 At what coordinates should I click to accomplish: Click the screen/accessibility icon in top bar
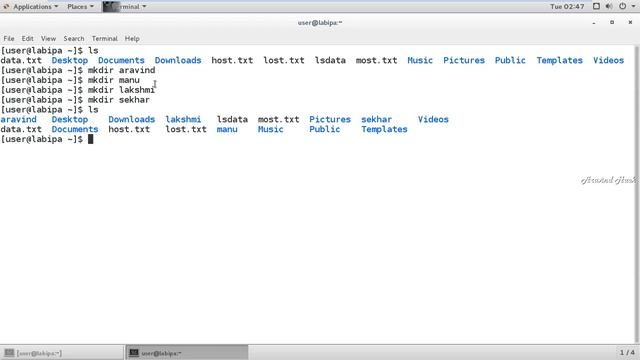click(596, 6)
